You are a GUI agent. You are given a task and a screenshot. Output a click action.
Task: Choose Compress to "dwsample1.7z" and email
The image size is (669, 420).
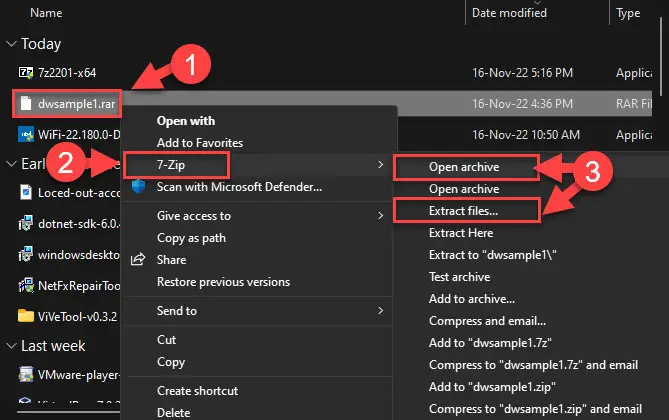533,365
